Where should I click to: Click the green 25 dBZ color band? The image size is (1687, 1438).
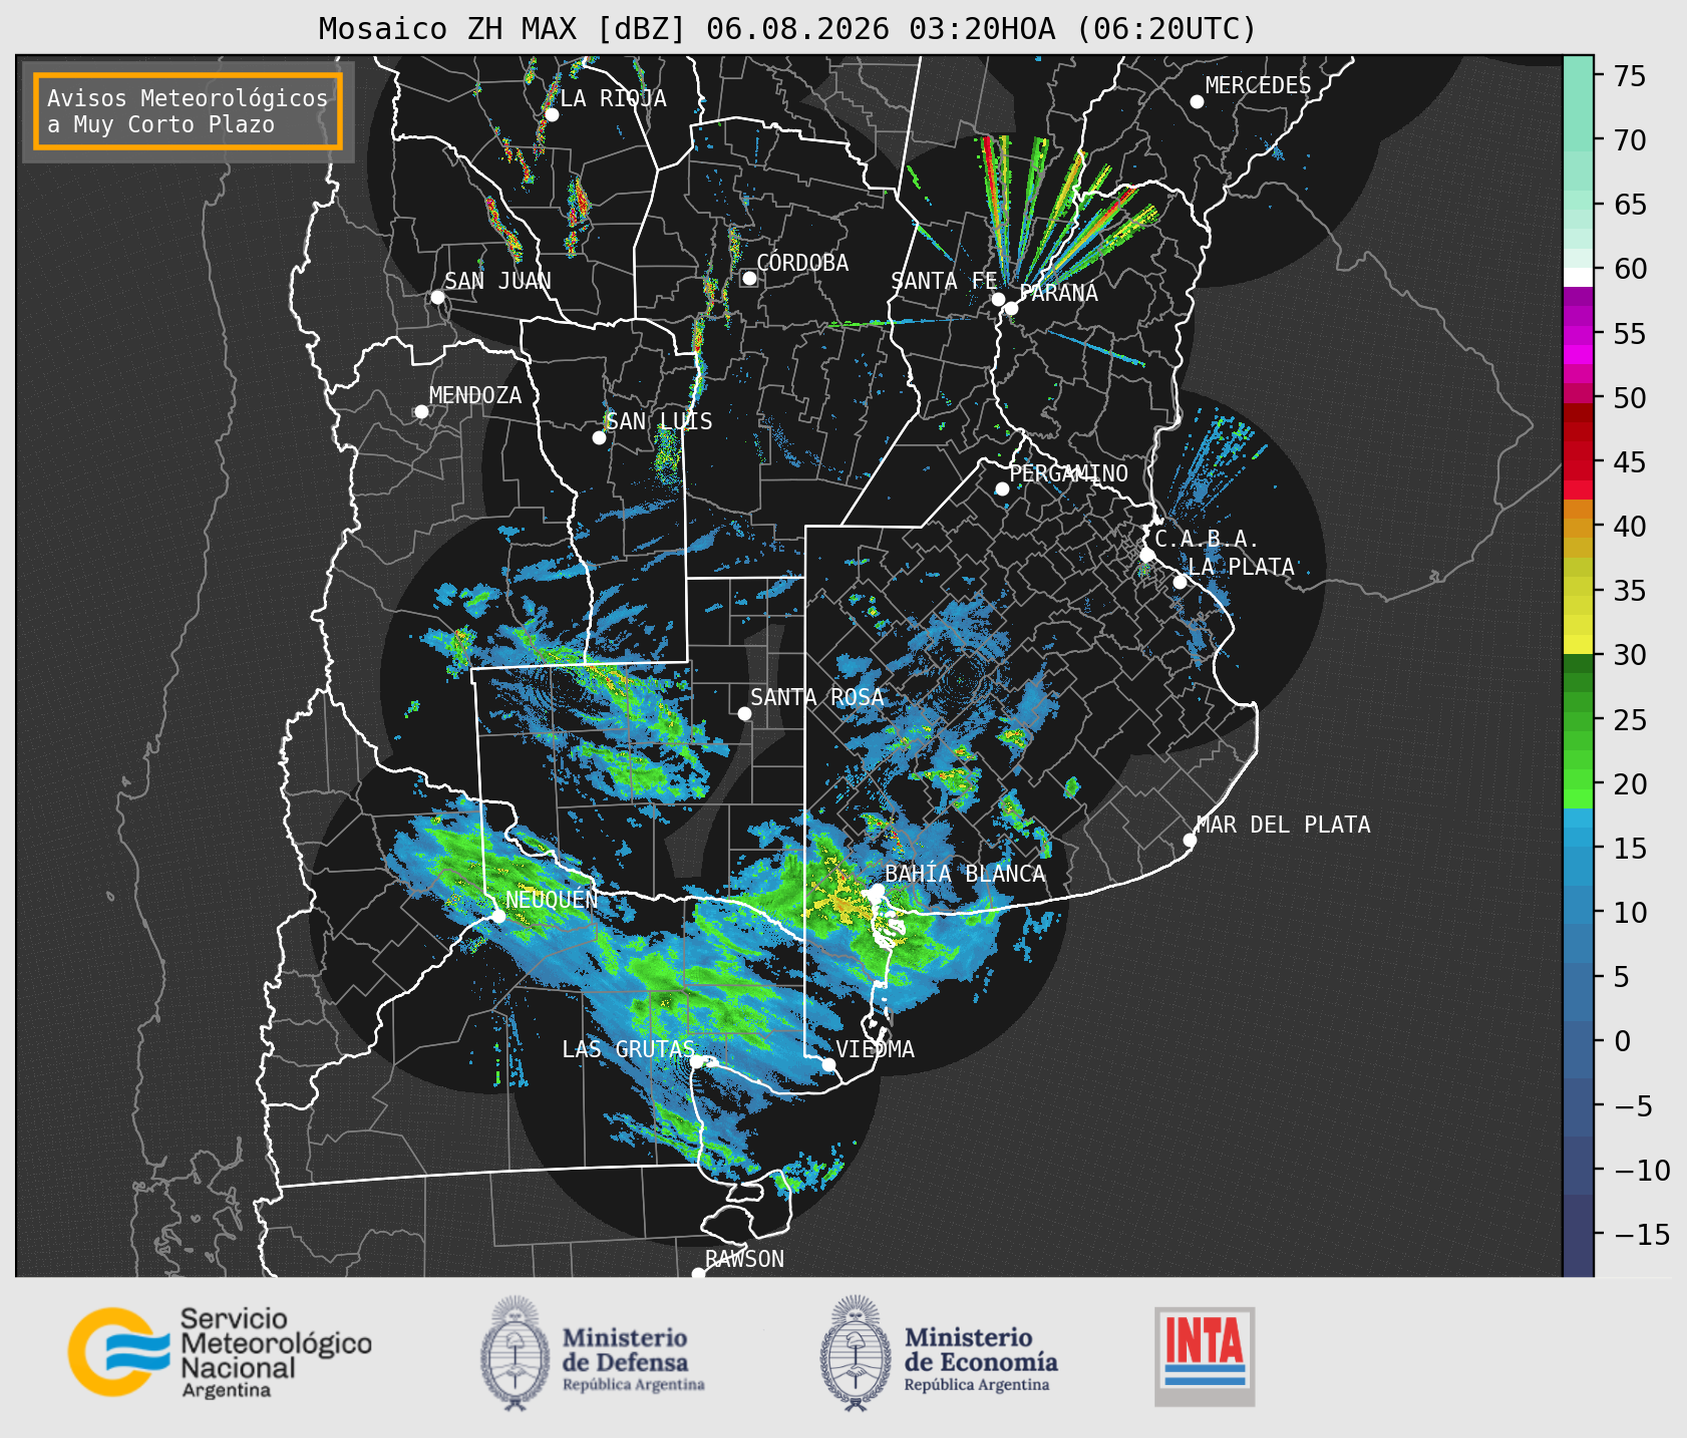(1578, 719)
